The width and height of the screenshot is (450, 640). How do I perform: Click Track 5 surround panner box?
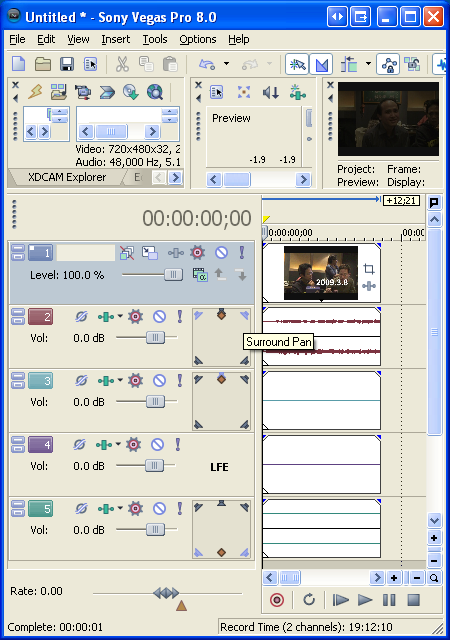tap(221, 529)
